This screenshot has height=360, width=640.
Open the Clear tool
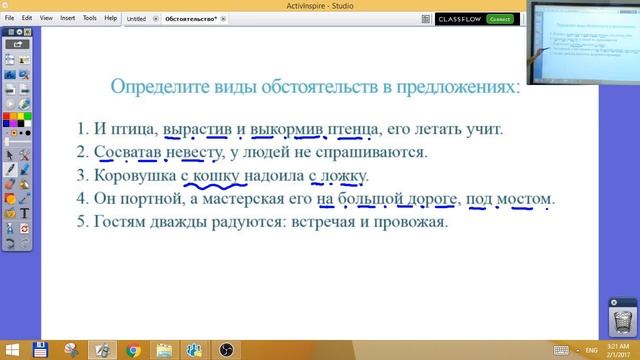[x=10, y=229]
